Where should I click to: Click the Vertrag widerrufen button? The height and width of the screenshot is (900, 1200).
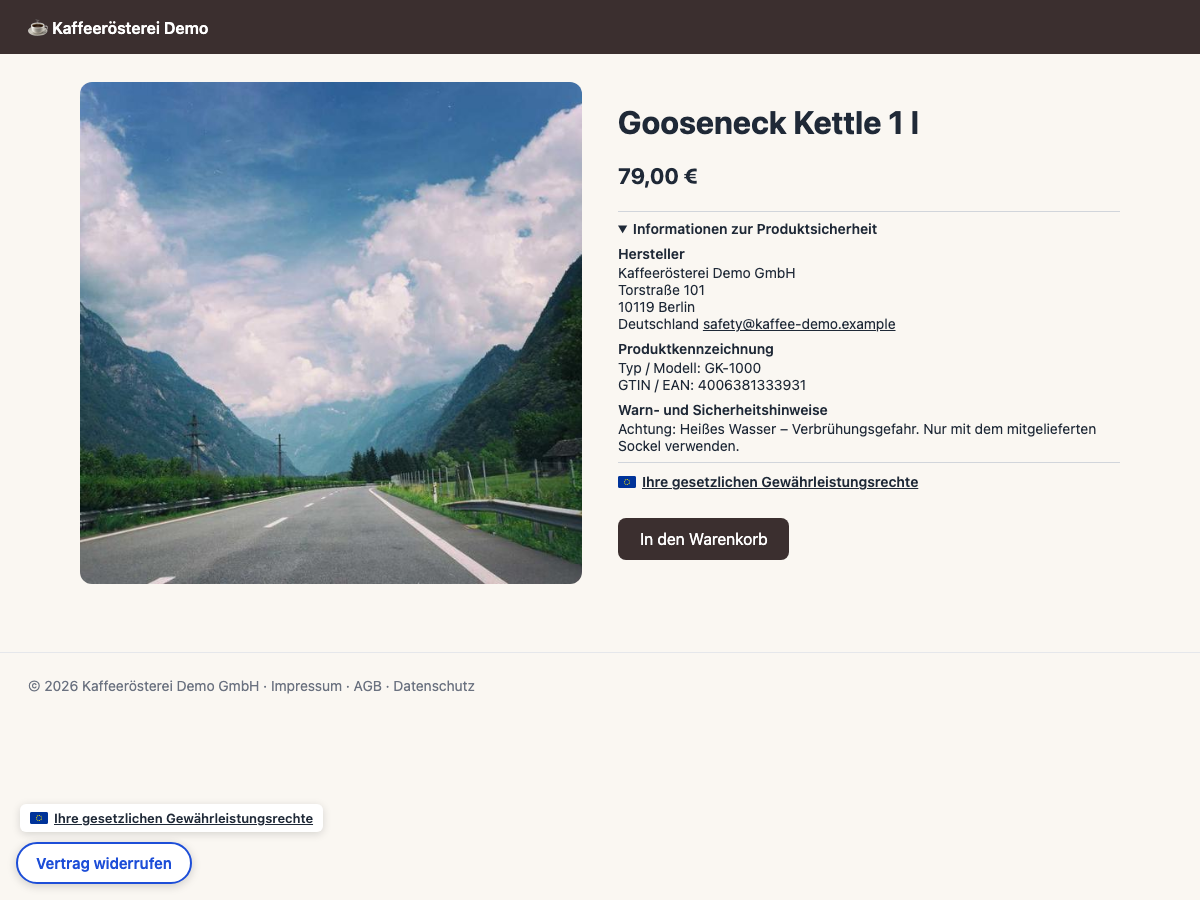point(104,863)
